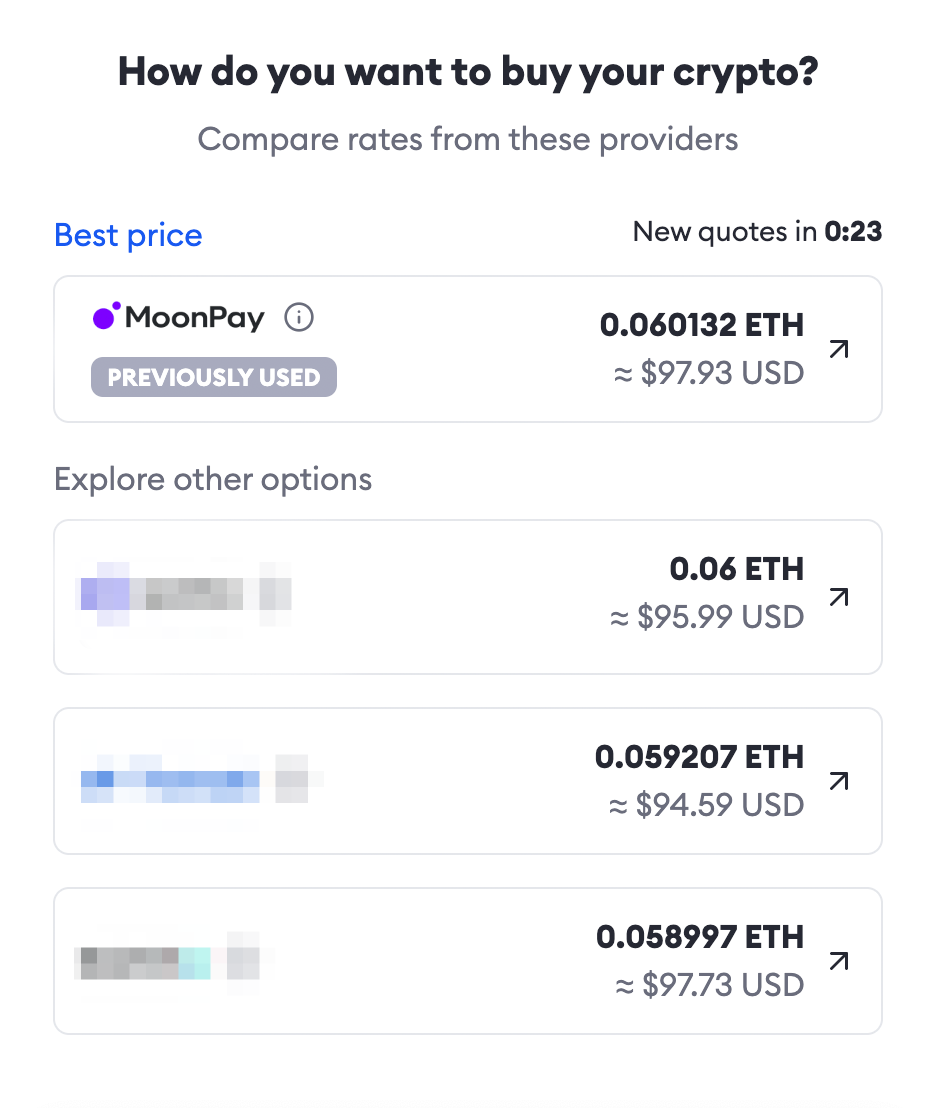Click the MoonPay info icon
Screen dimensions: 940x1108
pyautogui.click(x=299, y=318)
